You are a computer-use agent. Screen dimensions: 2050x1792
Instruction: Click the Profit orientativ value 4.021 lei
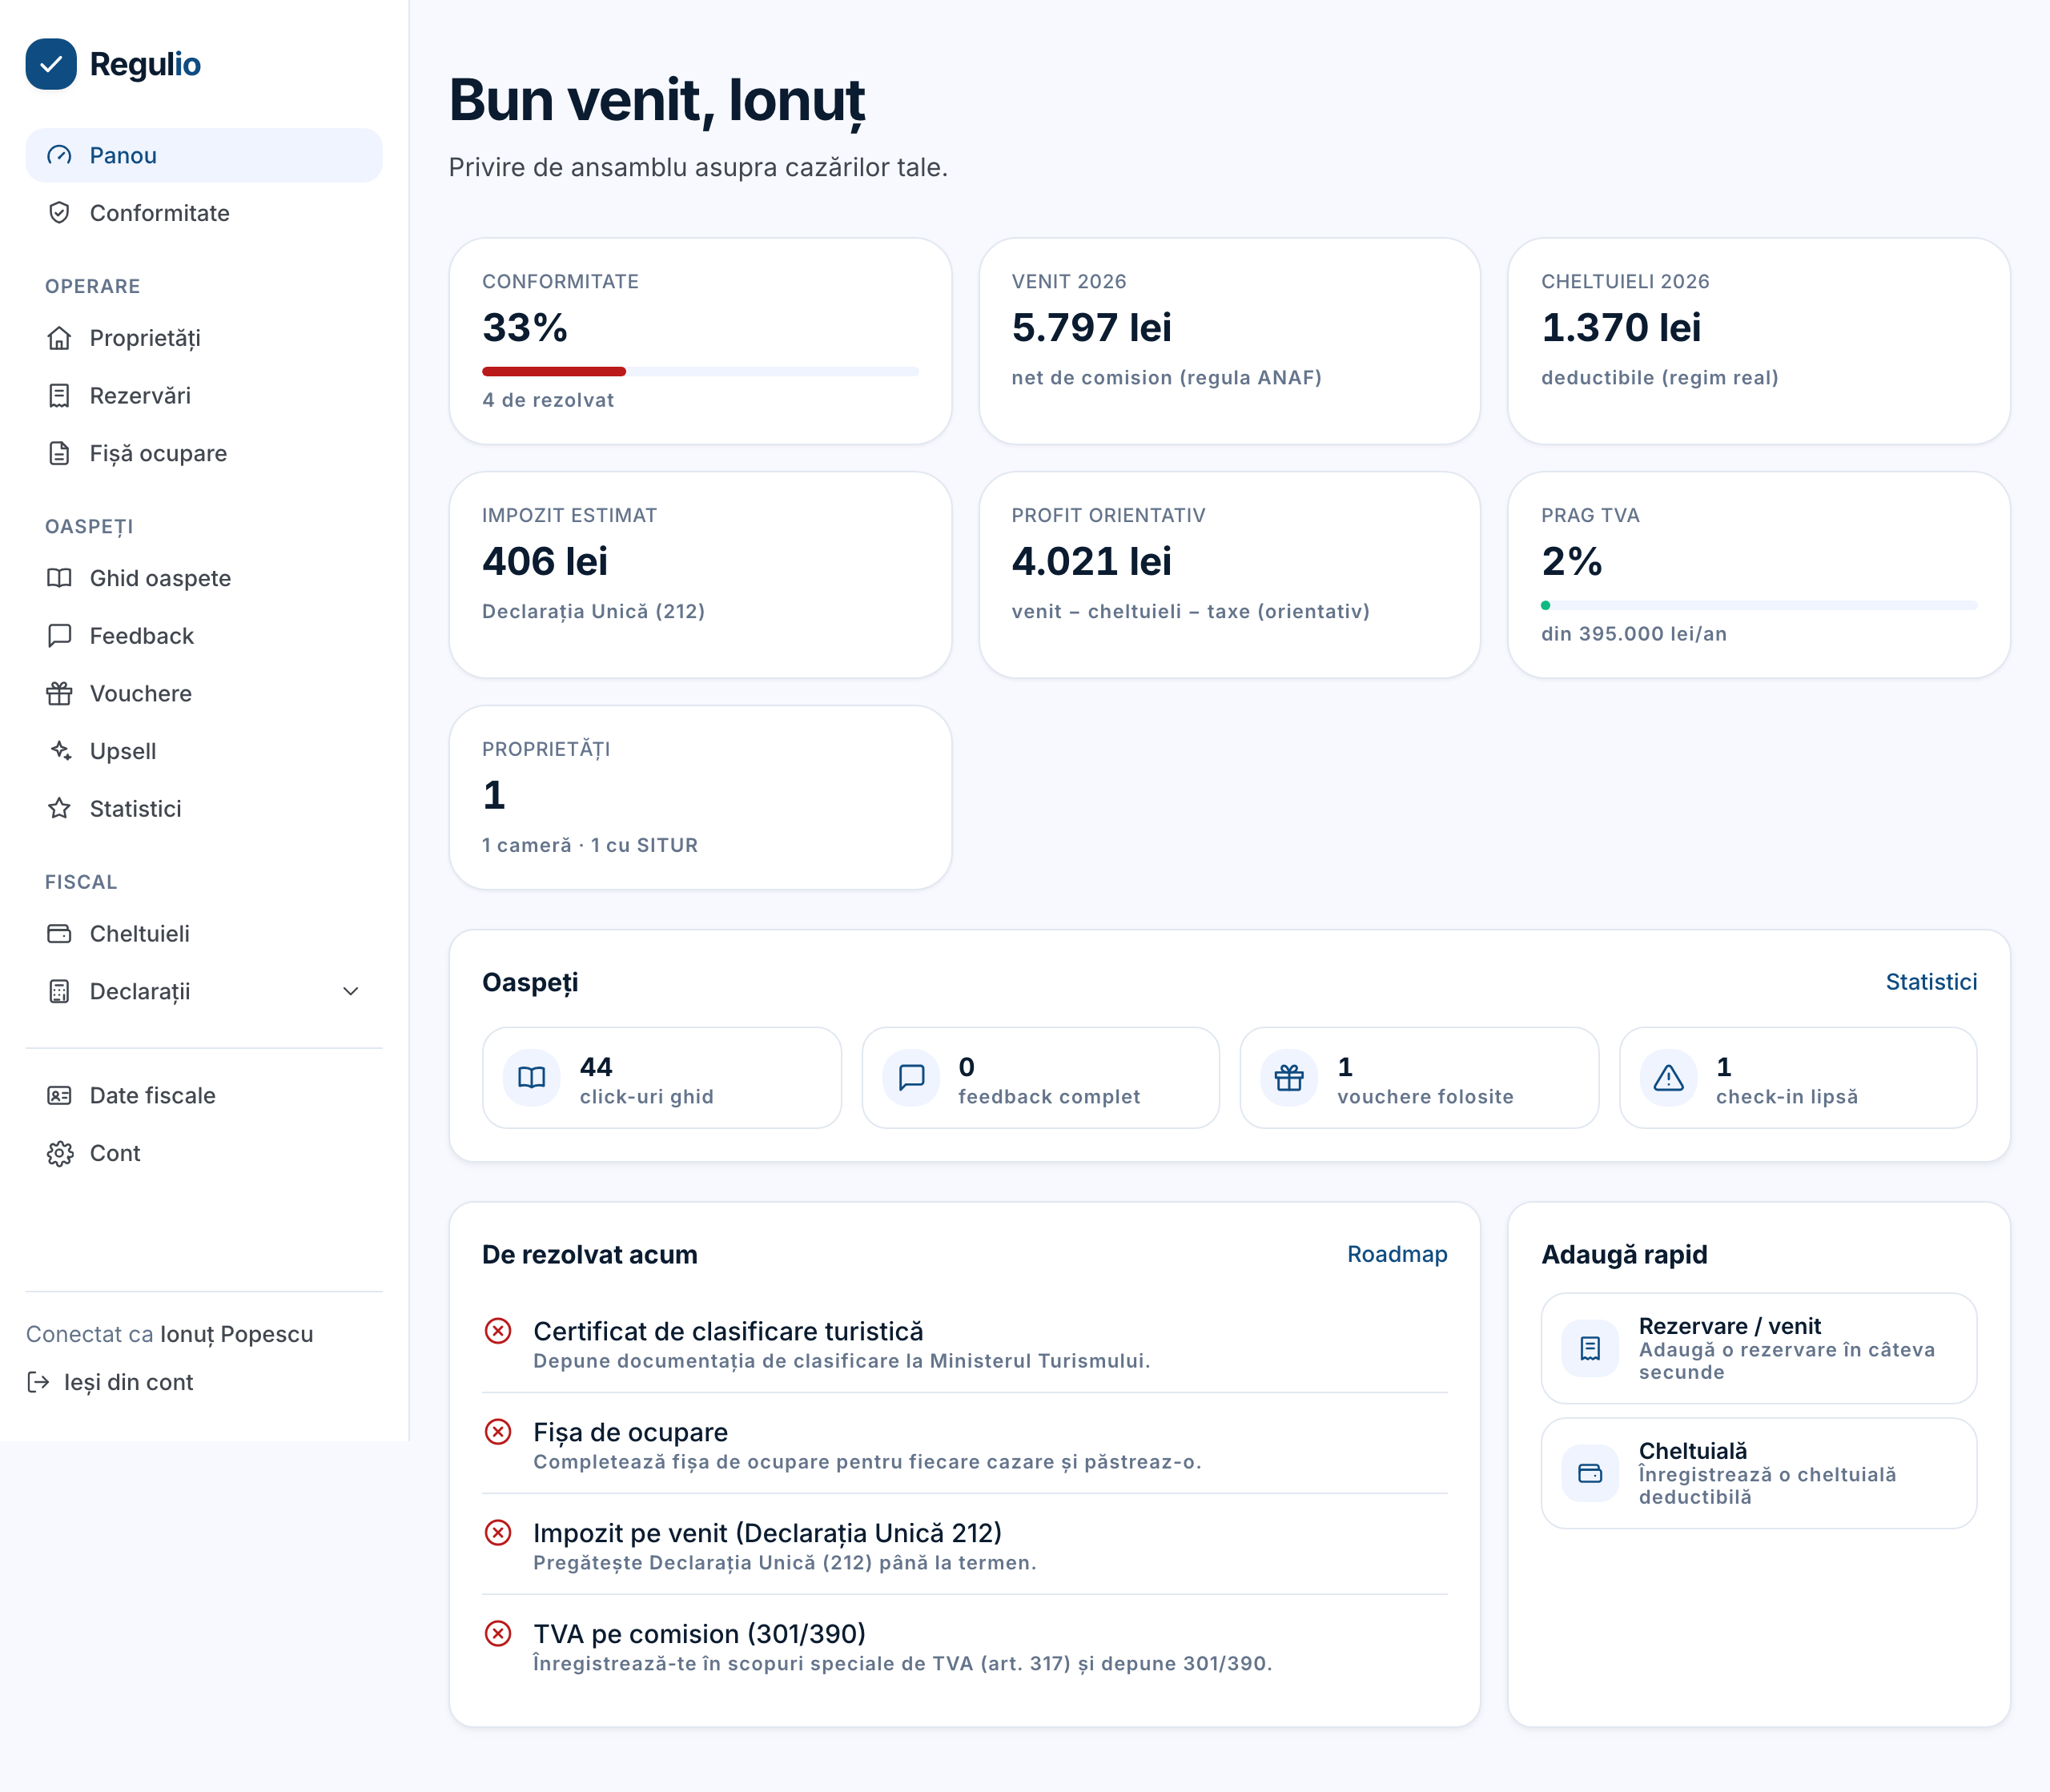pos(1091,561)
